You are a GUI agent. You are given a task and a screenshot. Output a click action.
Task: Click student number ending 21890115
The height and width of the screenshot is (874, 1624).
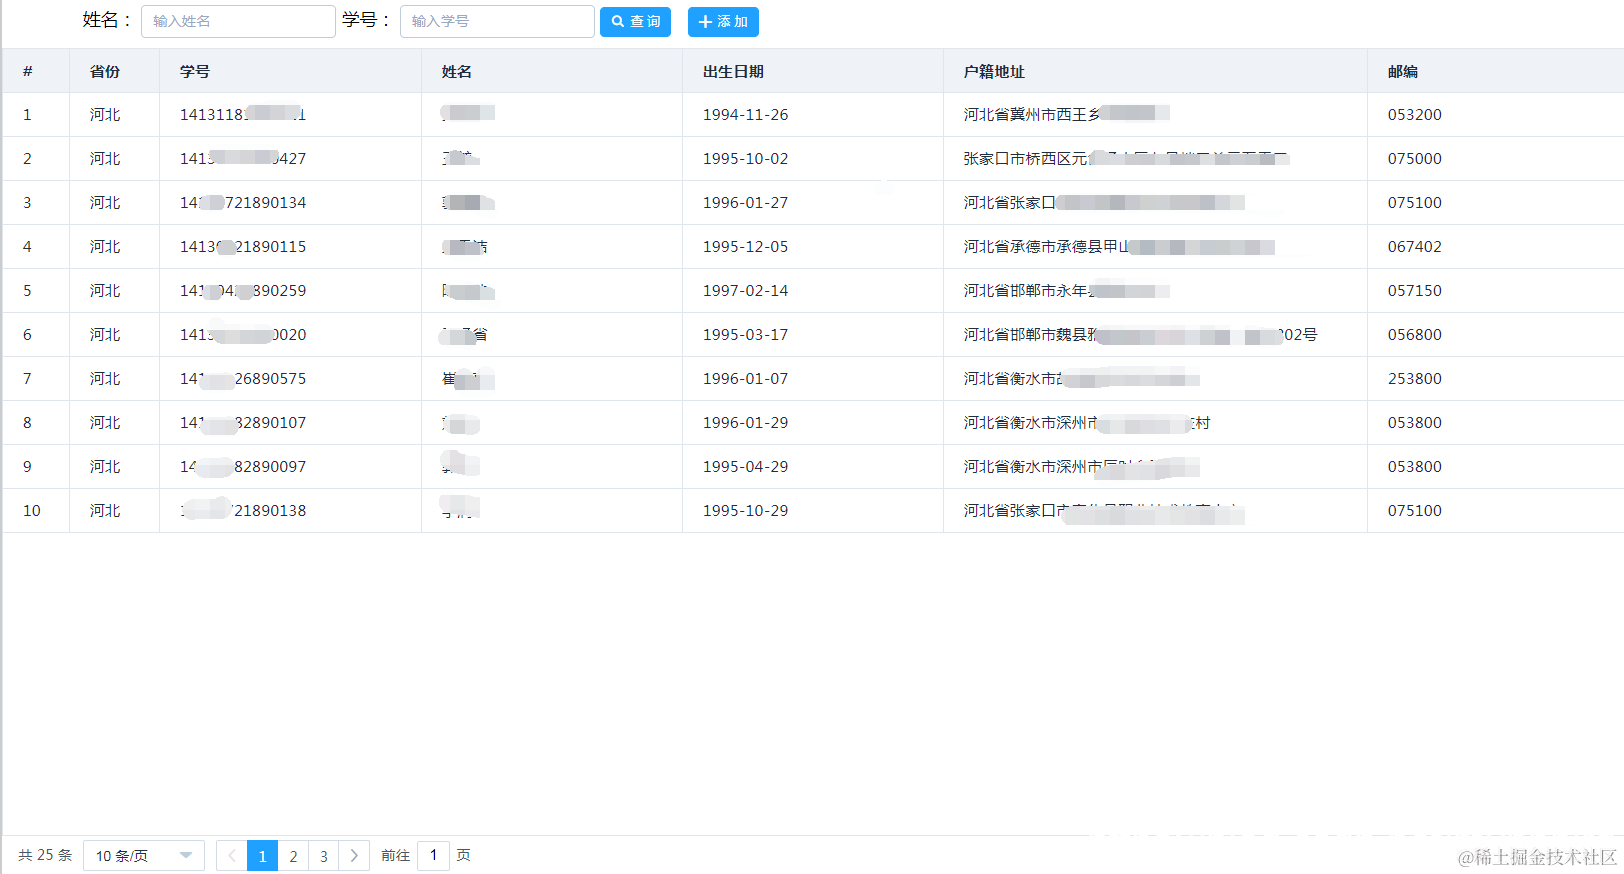pyautogui.click(x=243, y=247)
